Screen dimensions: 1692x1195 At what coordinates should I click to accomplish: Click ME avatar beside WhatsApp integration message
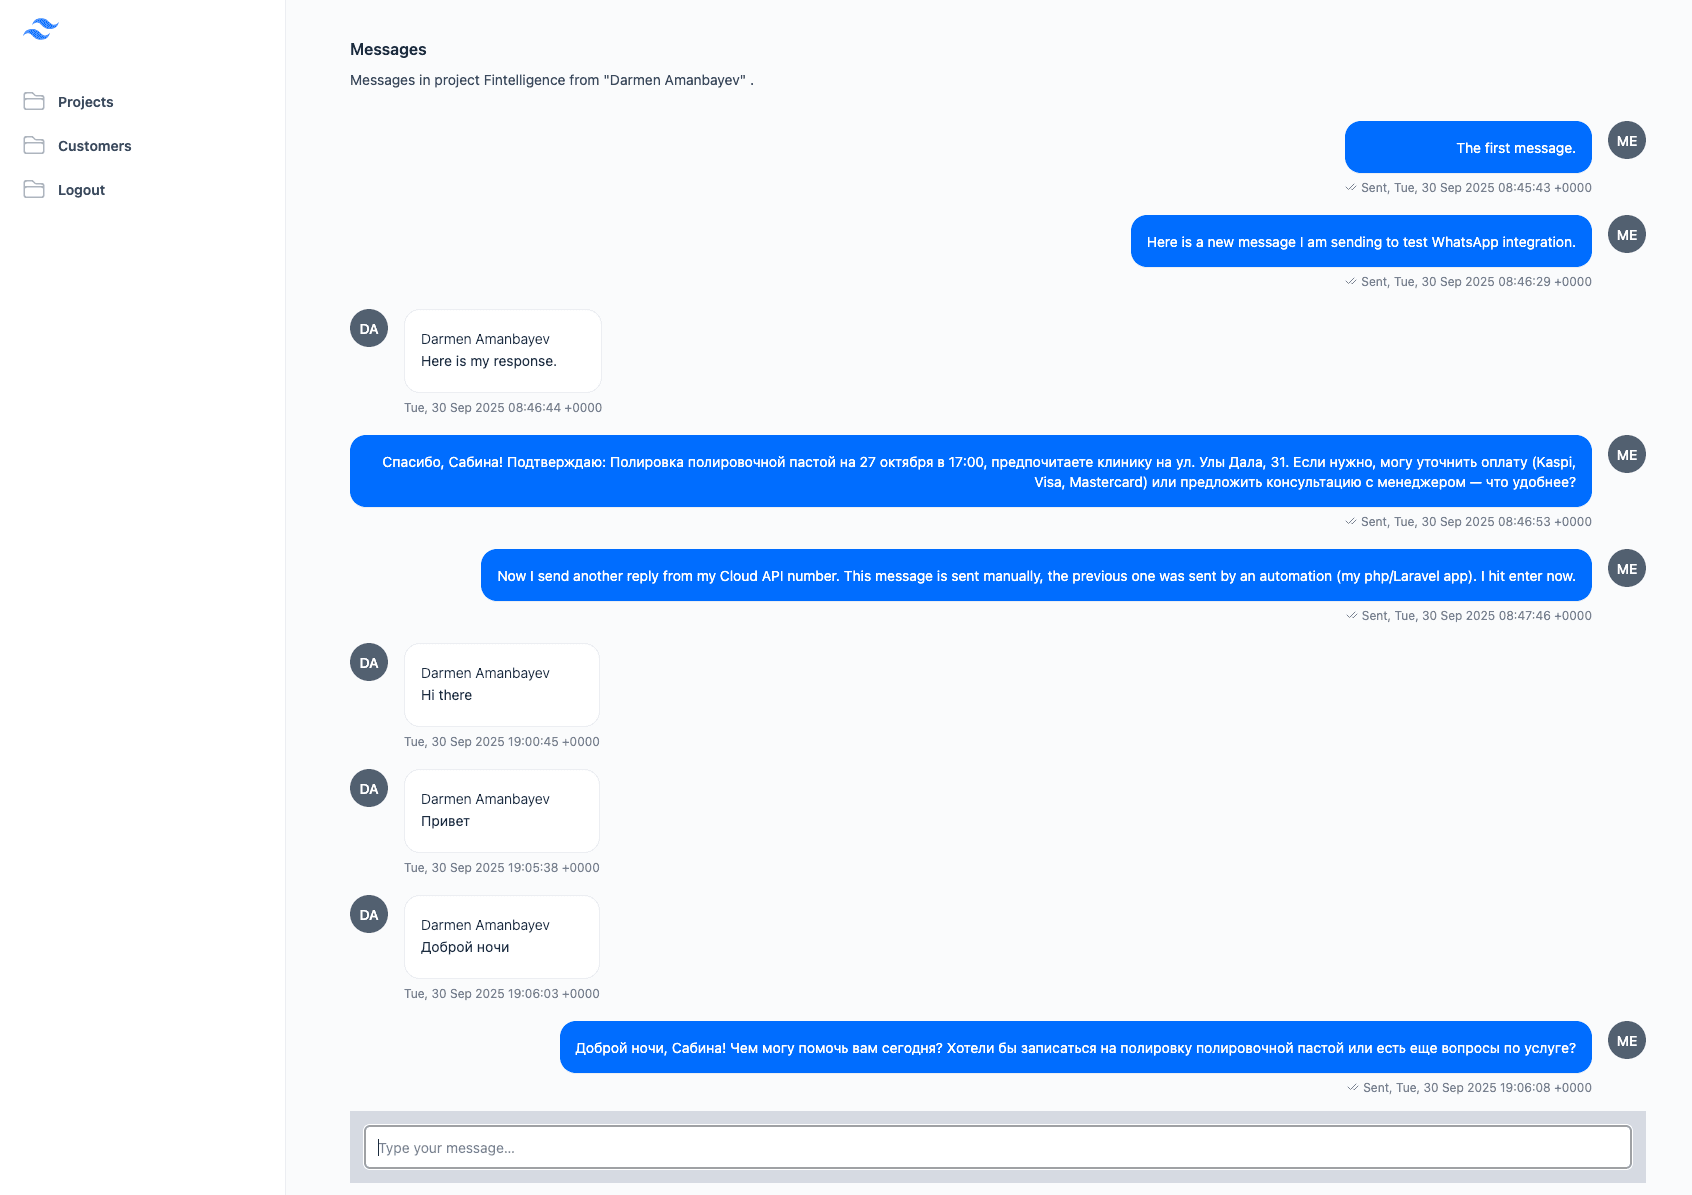point(1626,235)
